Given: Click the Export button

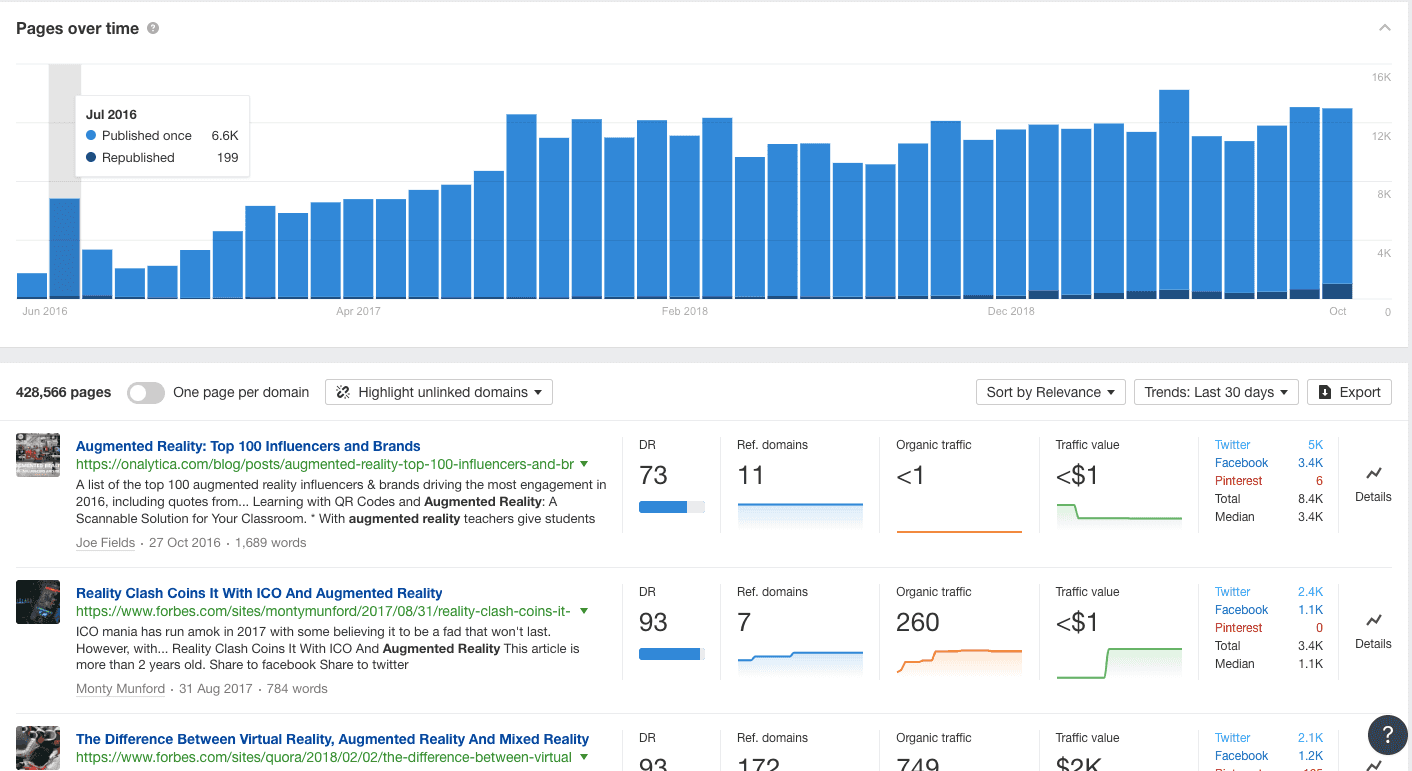Looking at the screenshot, I should tap(1349, 392).
